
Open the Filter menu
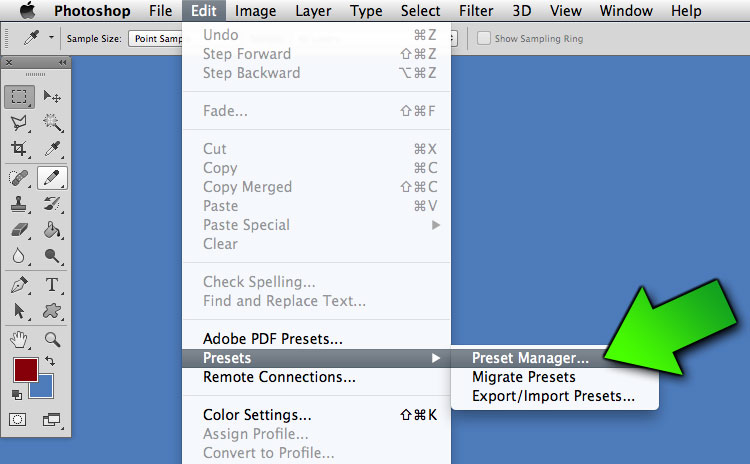(x=476, y=11)
